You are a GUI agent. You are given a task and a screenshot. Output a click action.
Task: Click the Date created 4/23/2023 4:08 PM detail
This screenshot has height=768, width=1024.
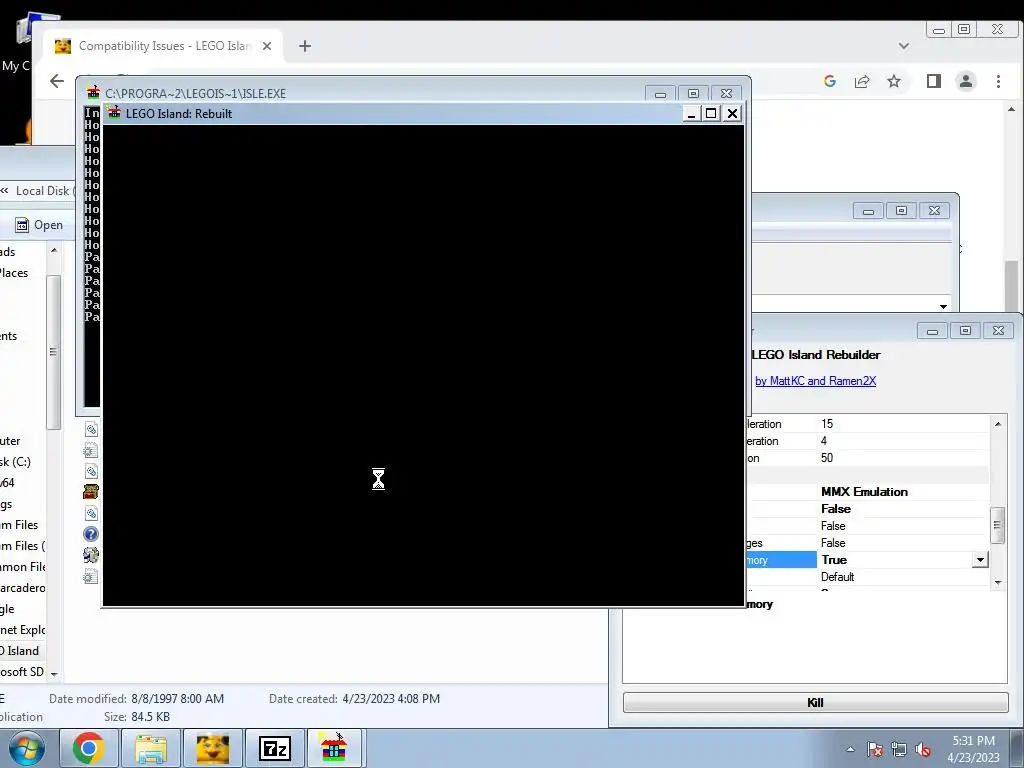coord(355,699)
